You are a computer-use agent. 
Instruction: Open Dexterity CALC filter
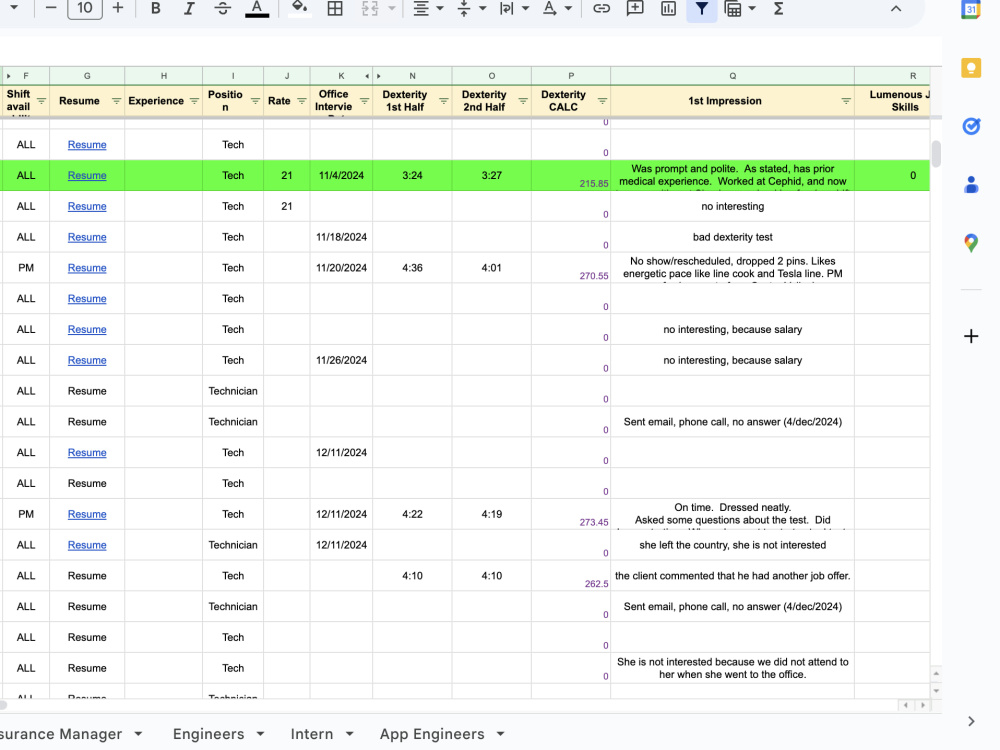pyautogui.click(x=602, y=101)
